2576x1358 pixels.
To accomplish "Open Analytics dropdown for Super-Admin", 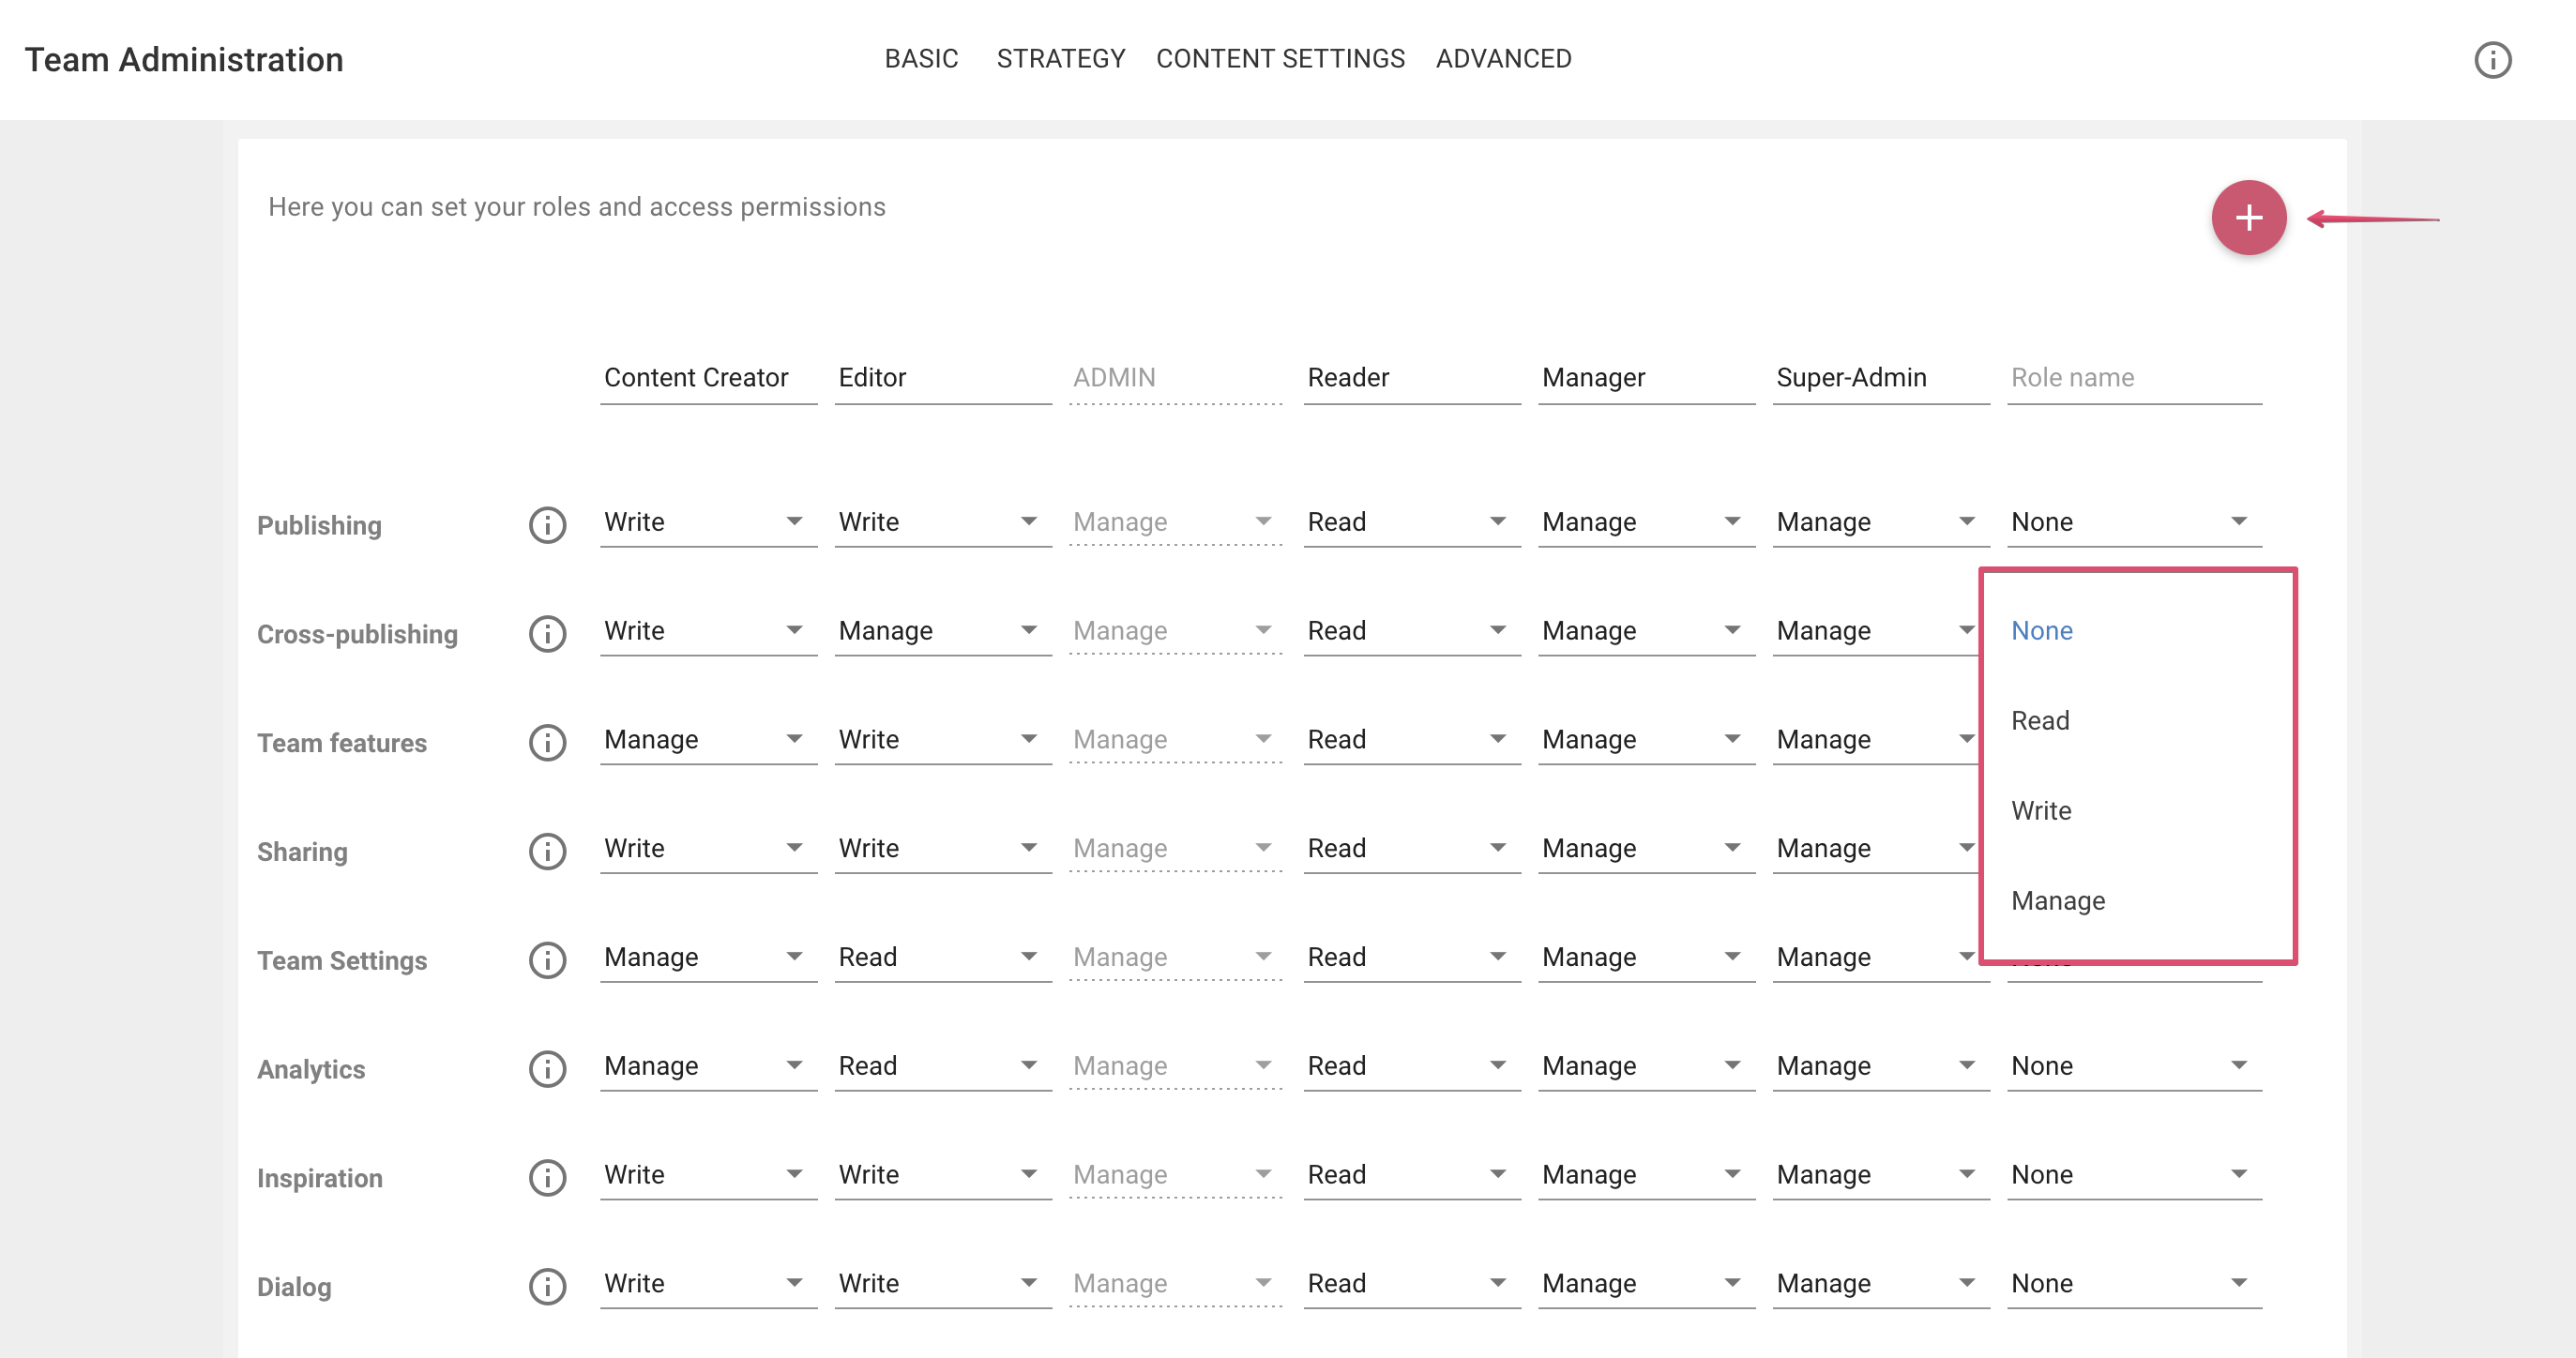I will pyautogui.click(x=1881, y=1066).
